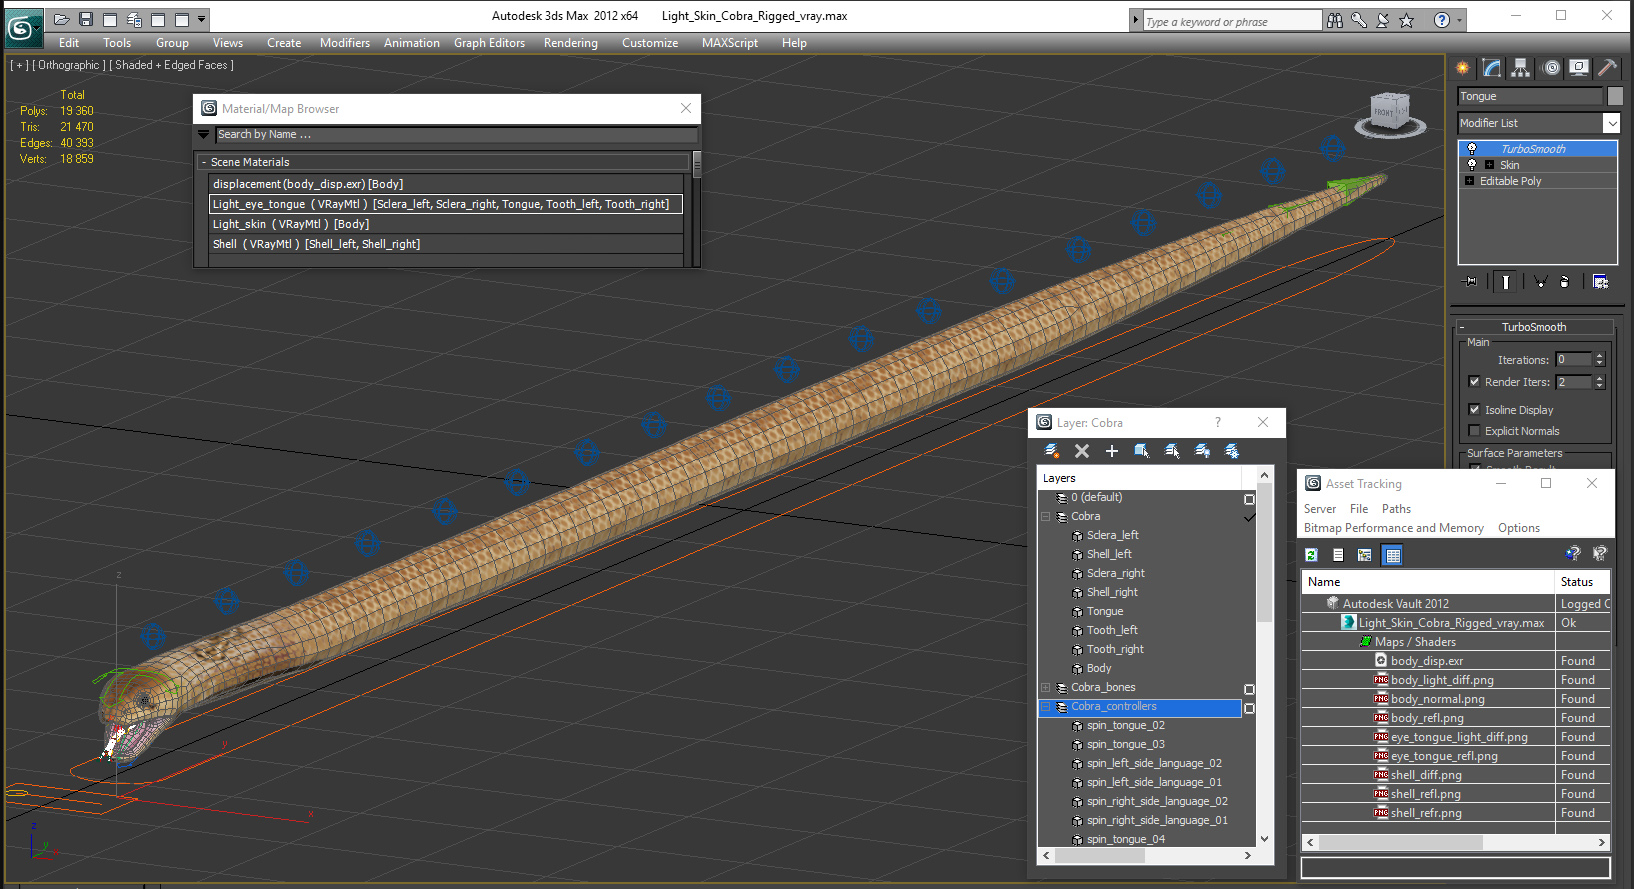Click the object color swatch beside Tongue
Viewport: 1634px width, 889px height.
[x=1615, y=96]
